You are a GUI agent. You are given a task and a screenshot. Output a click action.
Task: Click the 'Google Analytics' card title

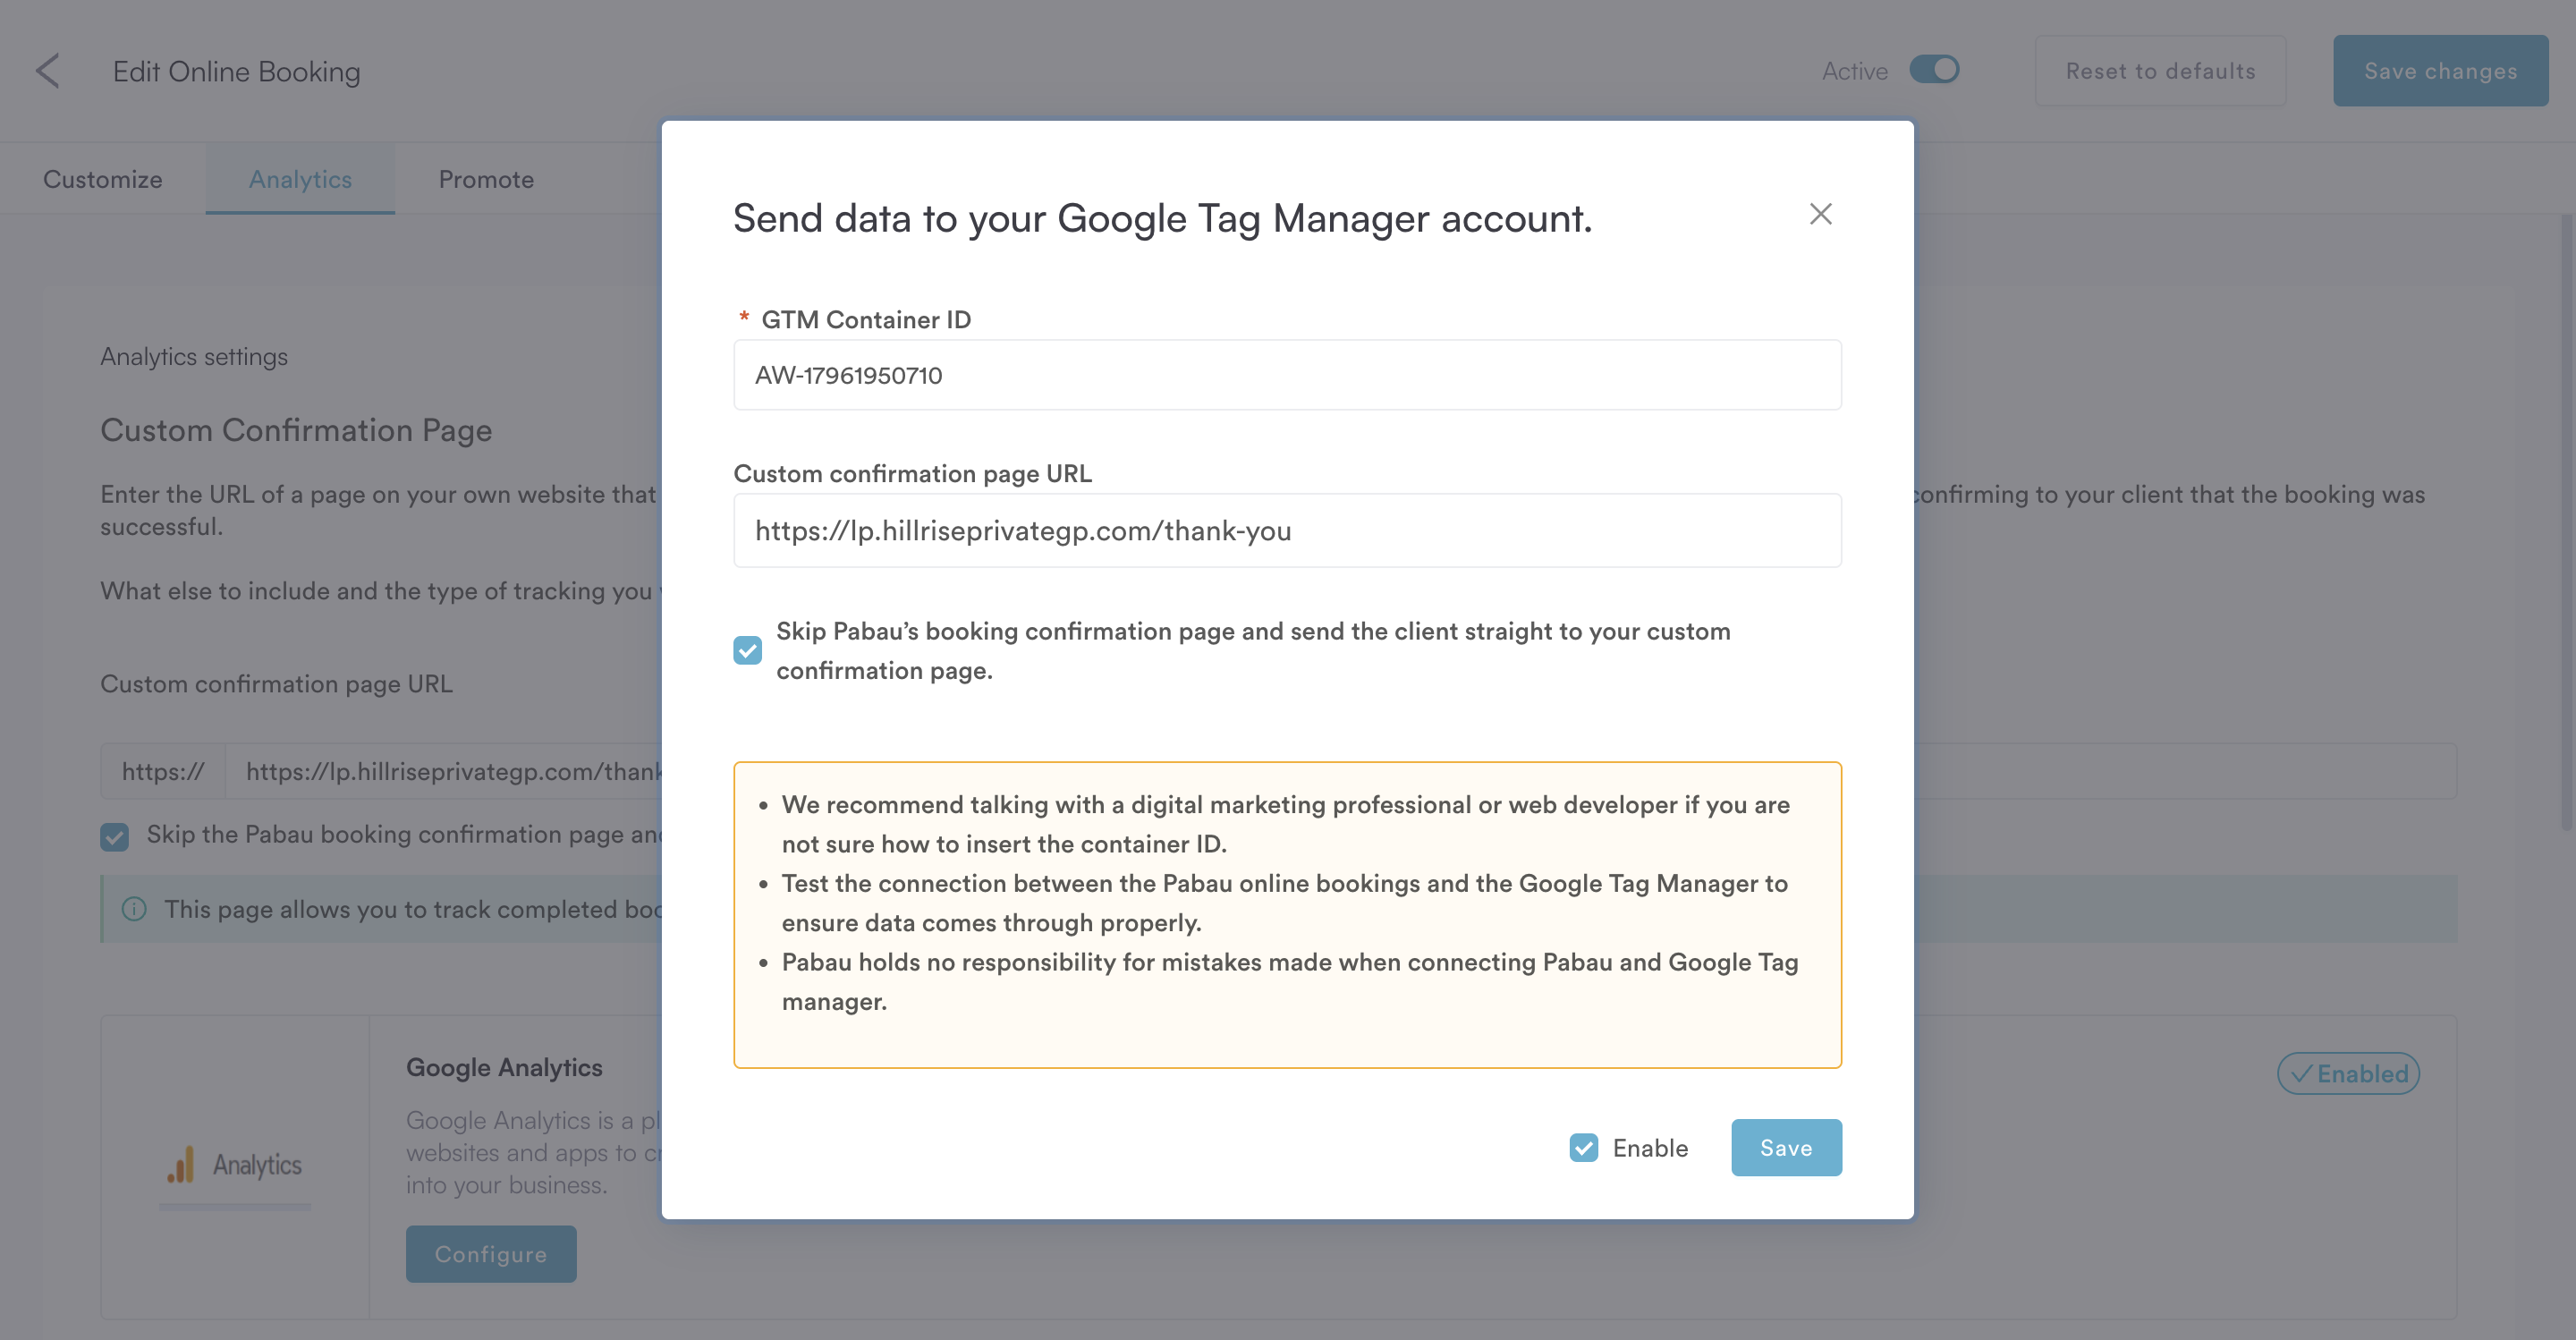point(504,1068)
